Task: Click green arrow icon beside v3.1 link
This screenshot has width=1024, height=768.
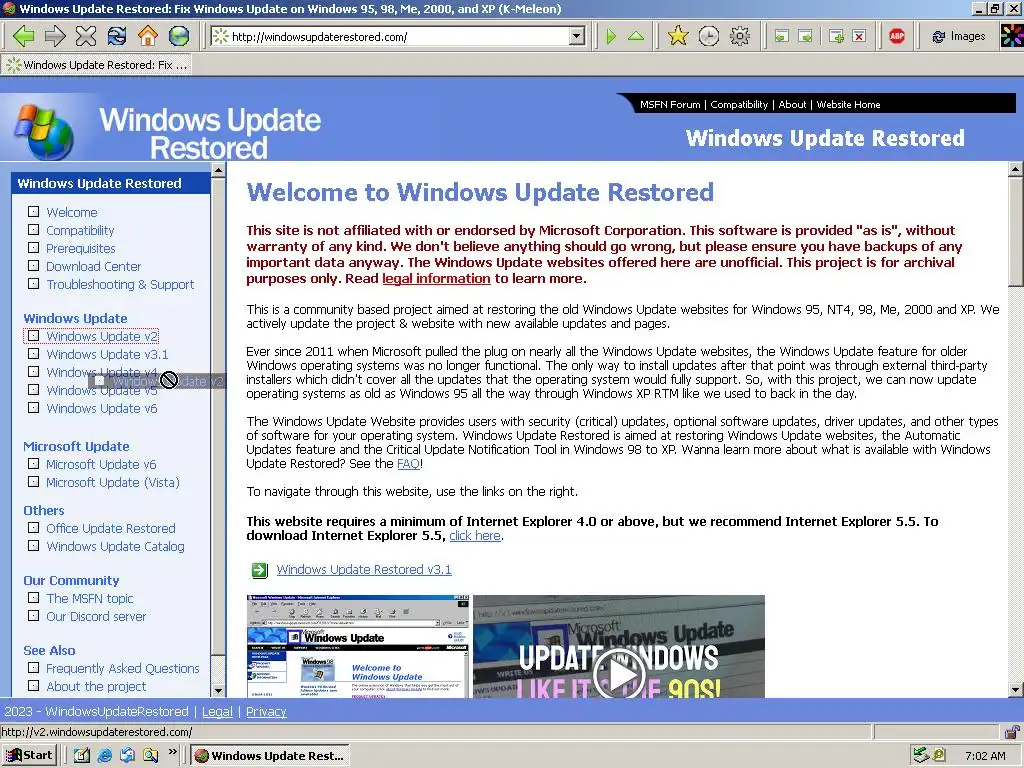Action: point(259,570)
